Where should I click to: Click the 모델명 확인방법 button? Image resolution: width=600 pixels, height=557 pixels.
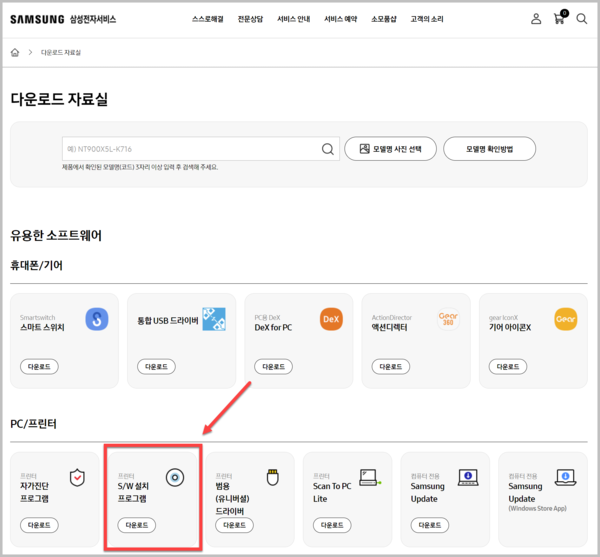pyautogui.click(x=489, y=149)
